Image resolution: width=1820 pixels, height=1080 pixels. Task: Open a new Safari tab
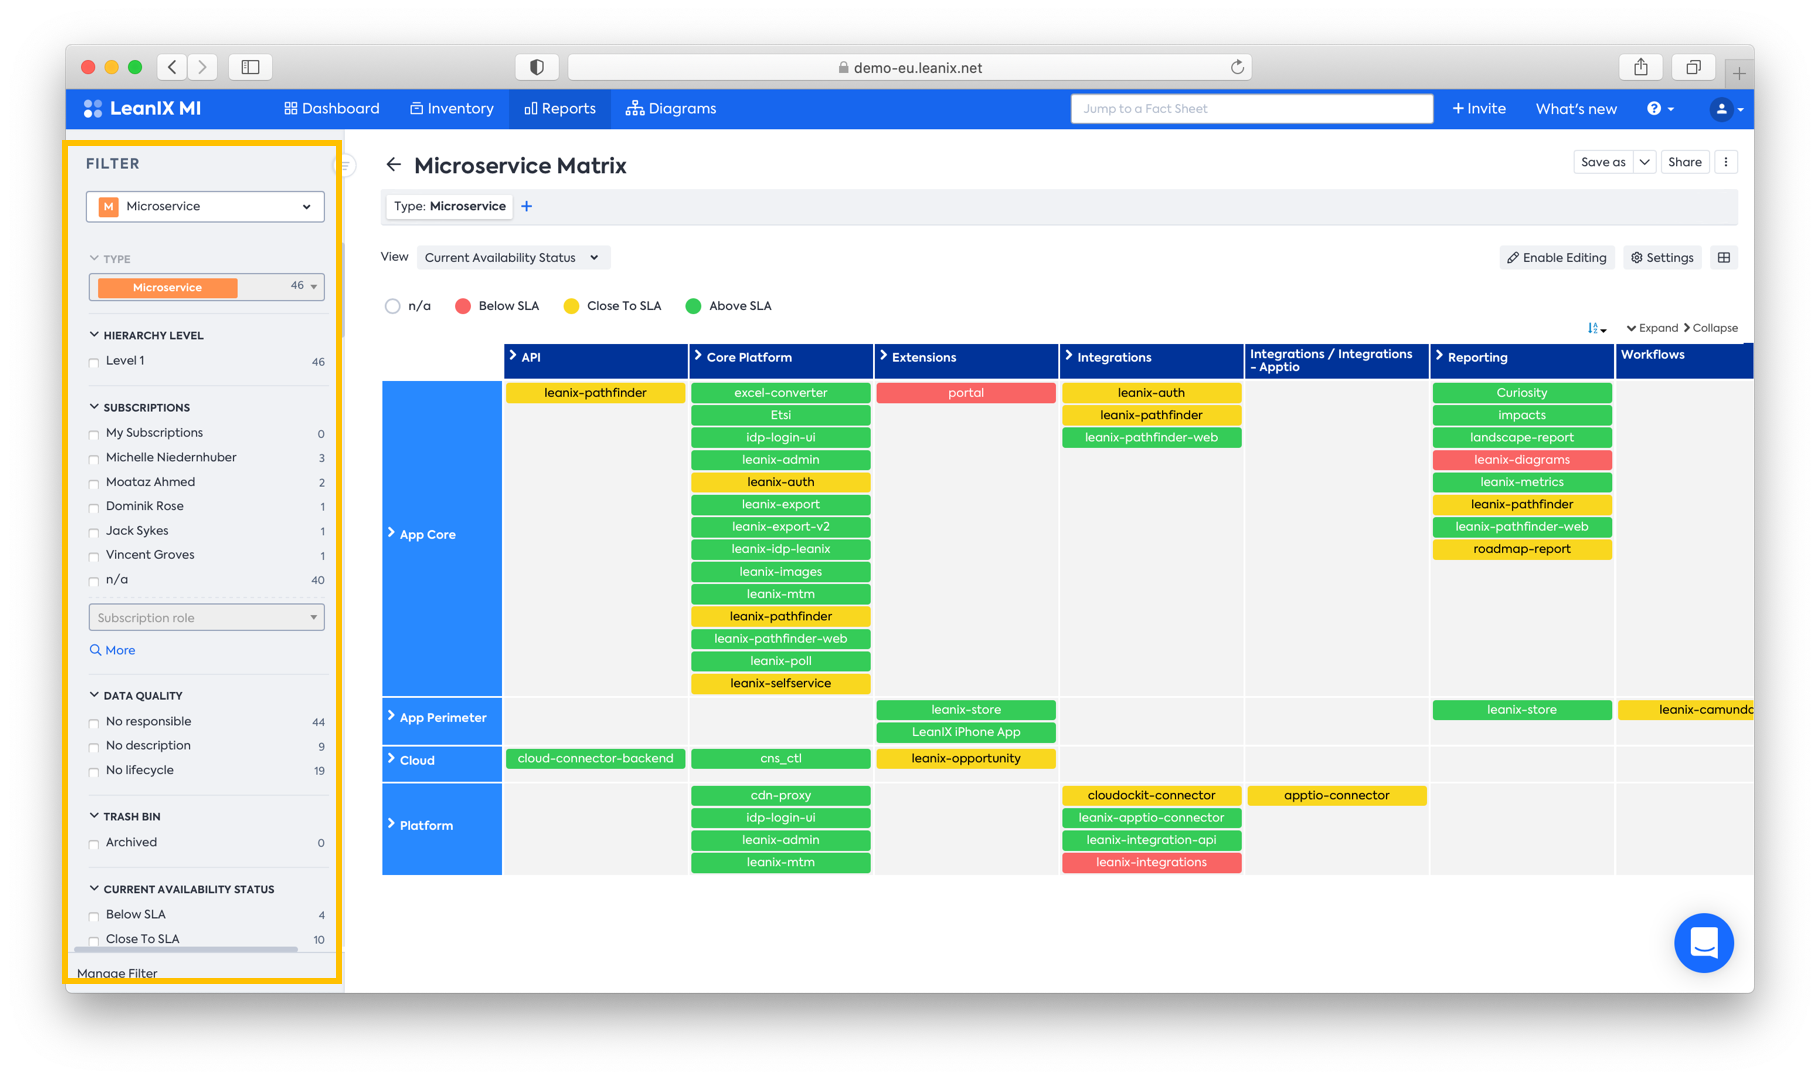click(x=1739, y=72)
